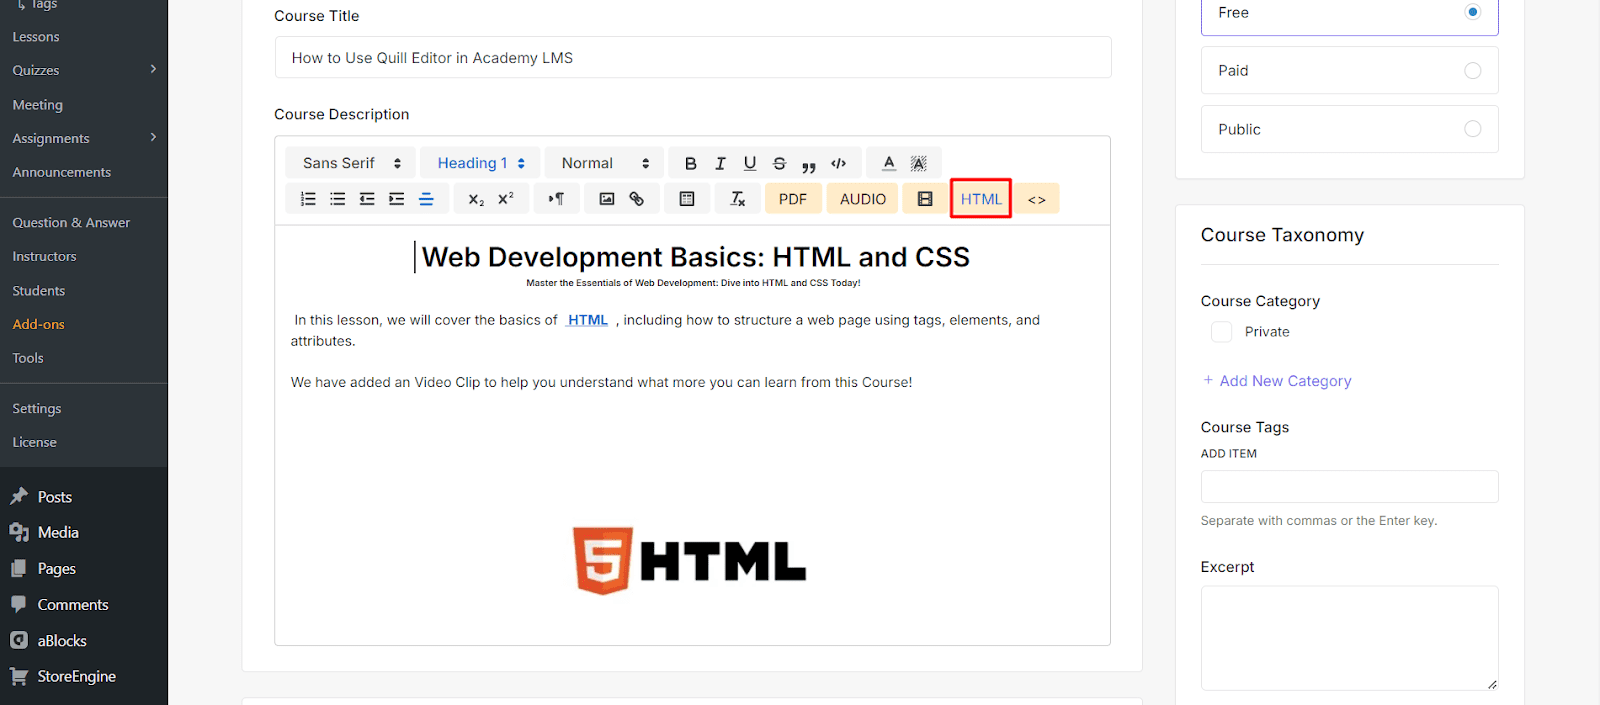Screen dimensions: 1600x705
Task: Open Question & Answer menu
Action: pyautogui.click(x=71, y=223)
